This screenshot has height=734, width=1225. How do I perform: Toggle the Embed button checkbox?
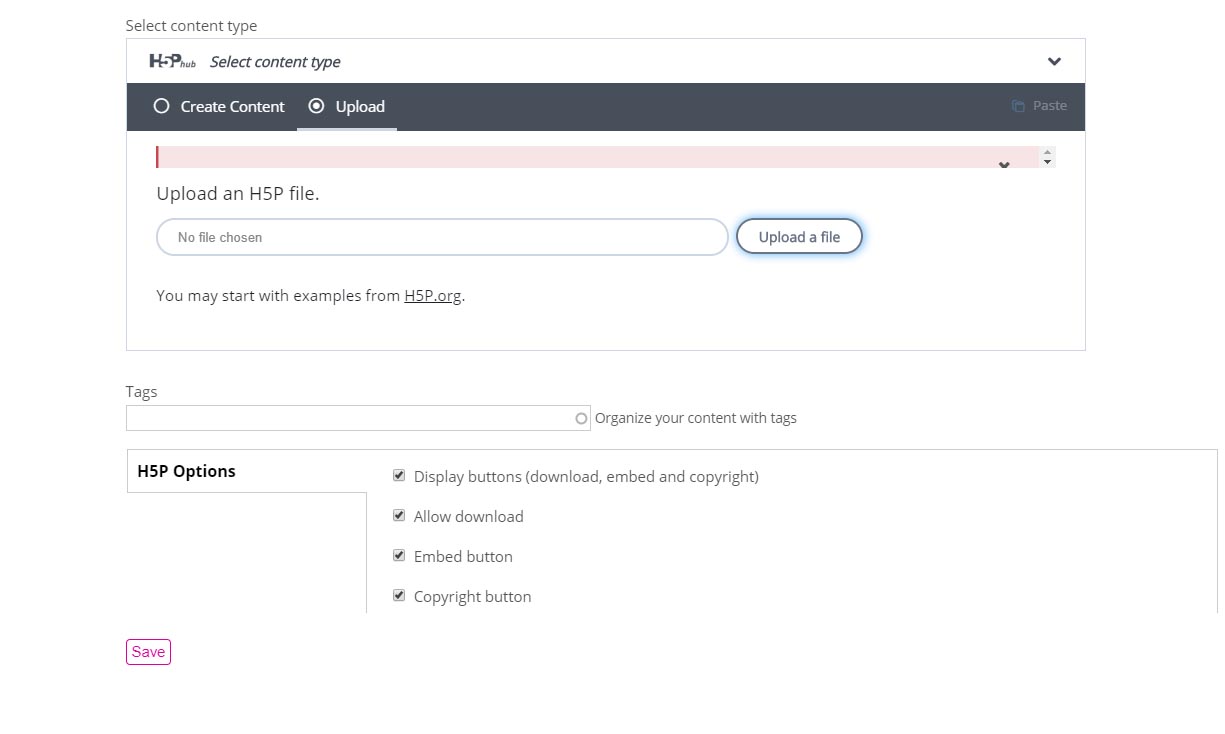[399, 555]
